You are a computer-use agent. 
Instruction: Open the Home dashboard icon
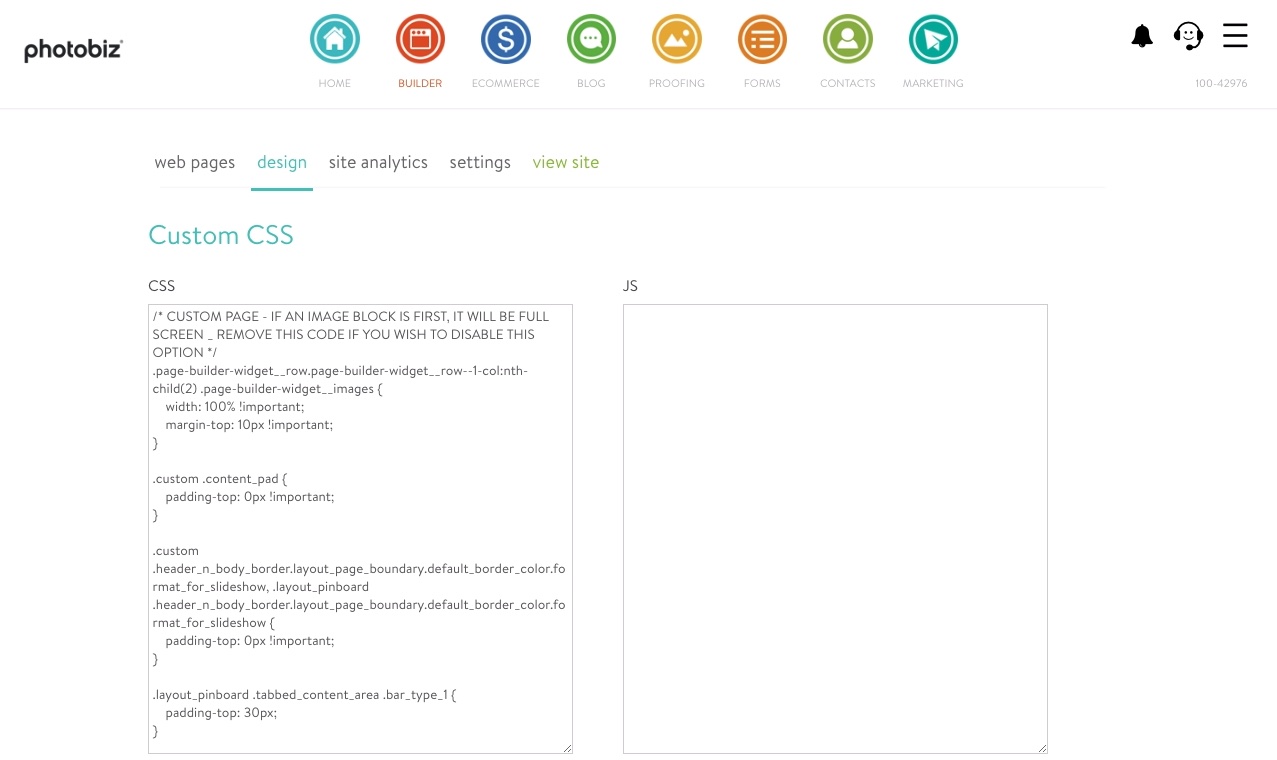335,40
